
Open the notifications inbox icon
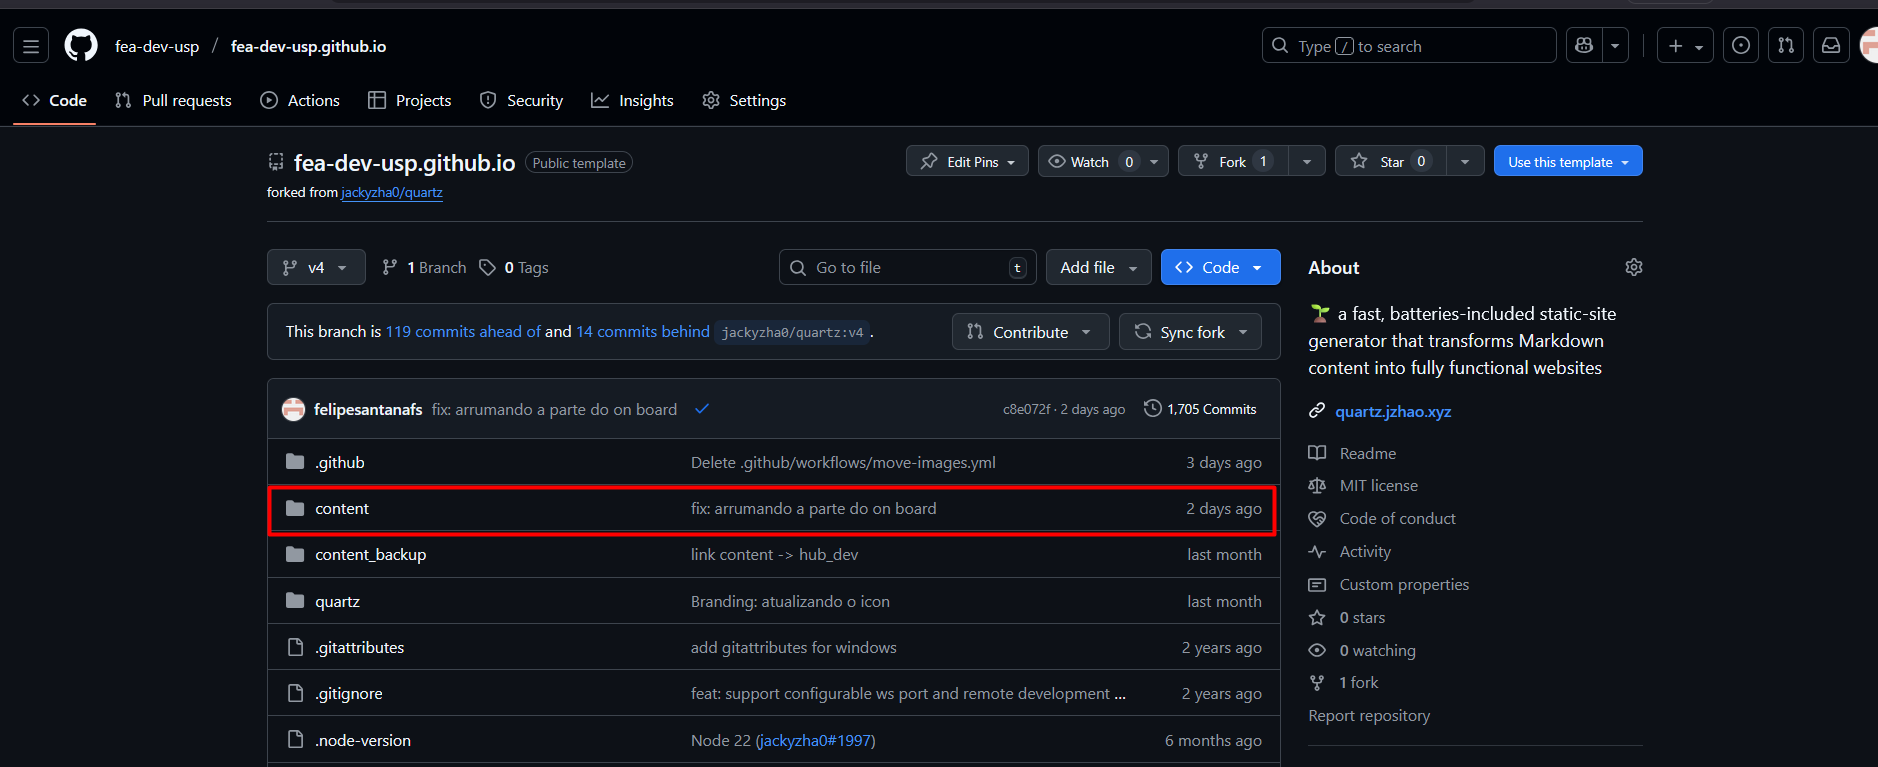coord(1831,46)
